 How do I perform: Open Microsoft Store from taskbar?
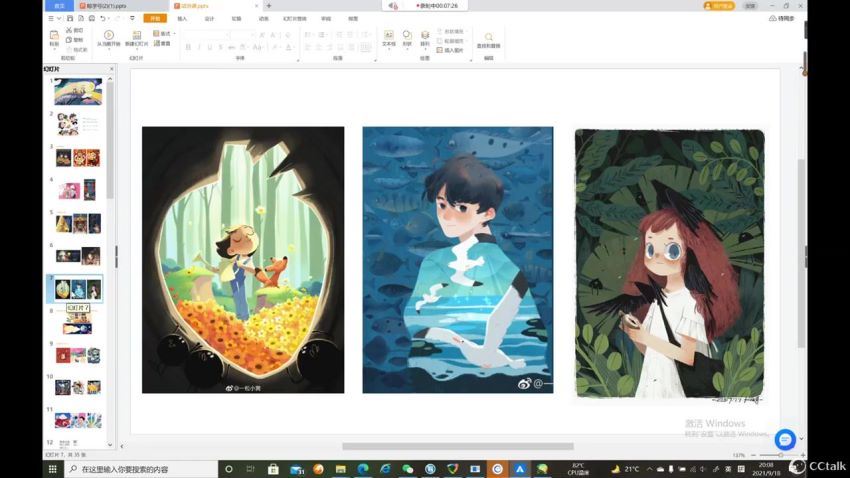[273, 469]
